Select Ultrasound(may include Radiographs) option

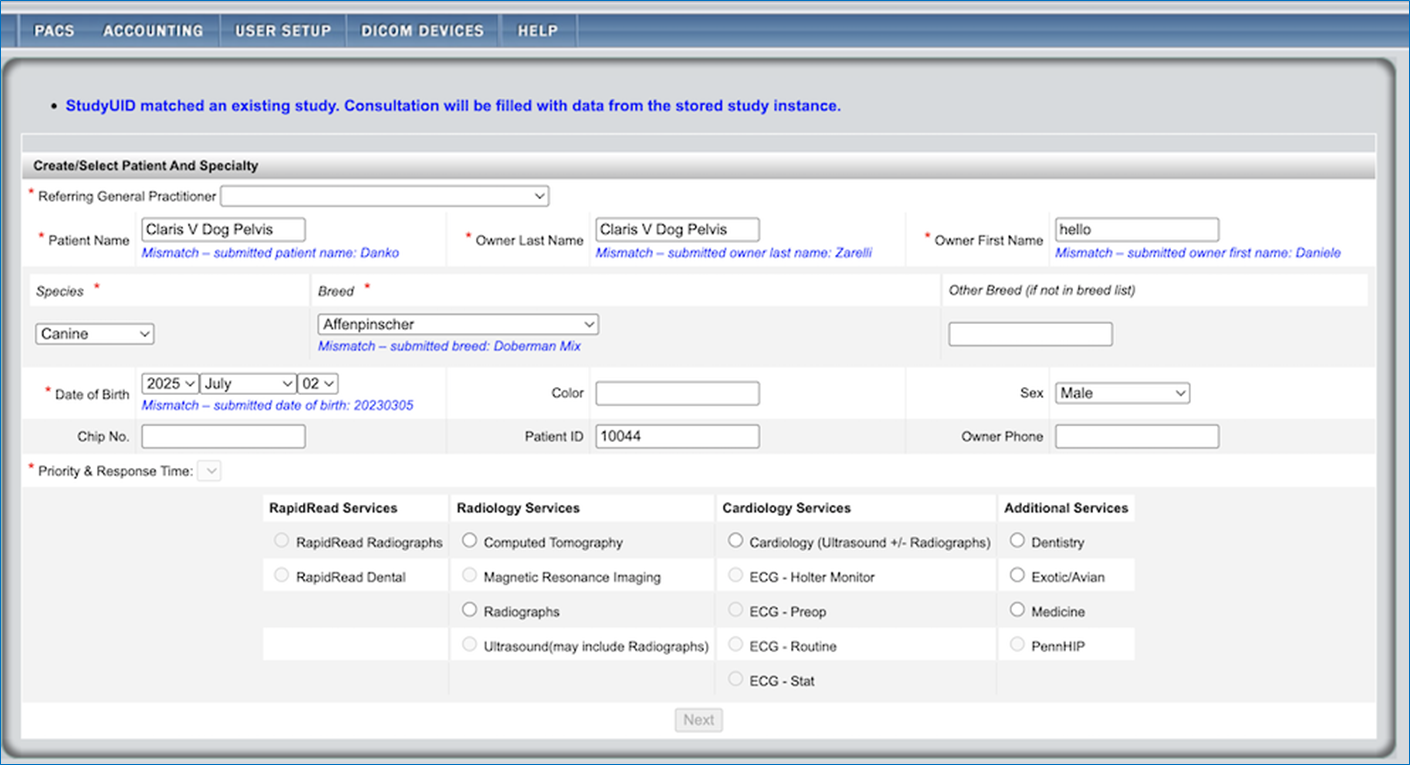[x=469, y=644]
